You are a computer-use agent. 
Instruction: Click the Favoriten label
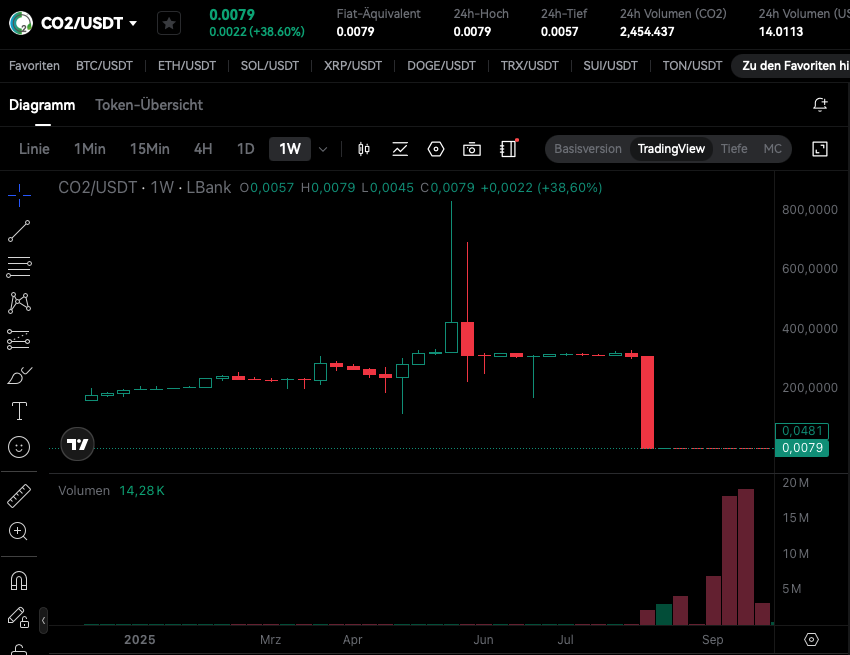tap(34, 66)
